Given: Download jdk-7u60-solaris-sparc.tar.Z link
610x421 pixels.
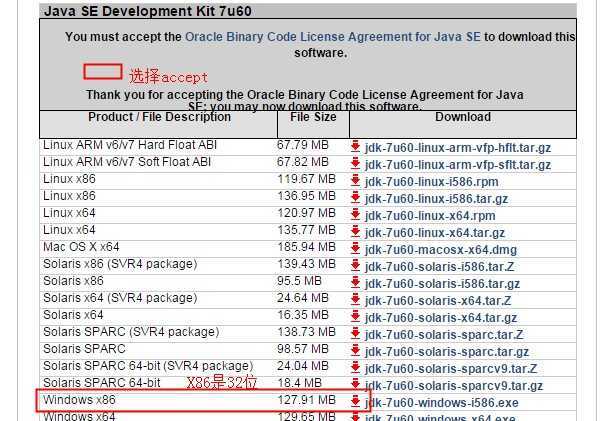Looking at the screenshot, I should pyautogui.click(x=444, y=335).
